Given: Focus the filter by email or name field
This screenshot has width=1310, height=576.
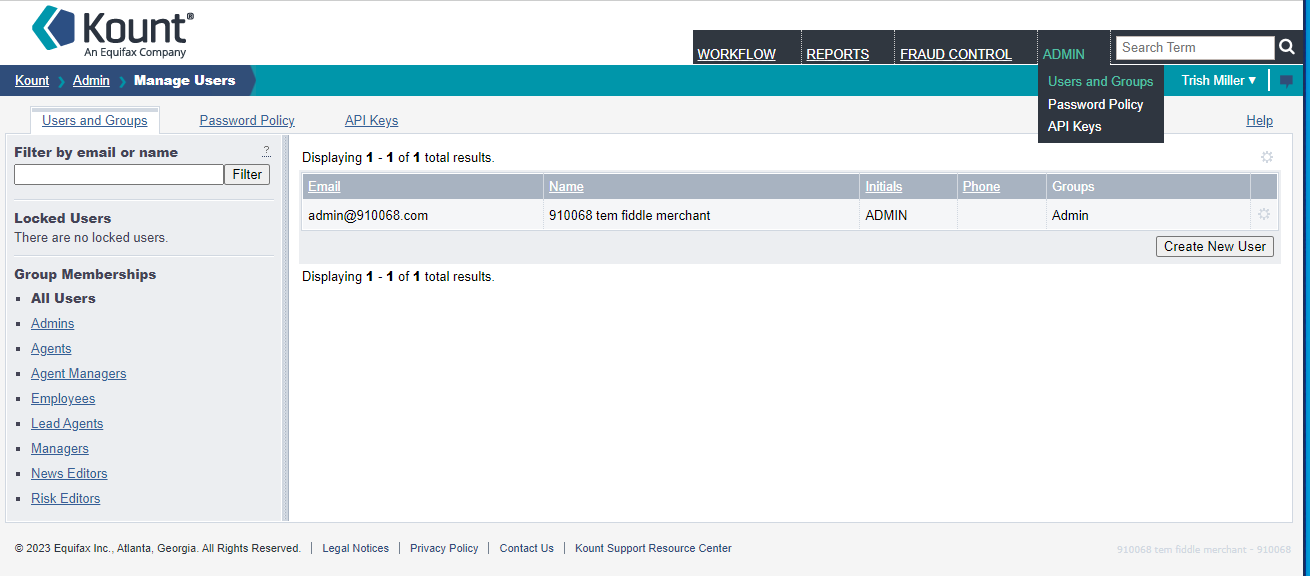Looking at the screenshot, I should (119, 174).
